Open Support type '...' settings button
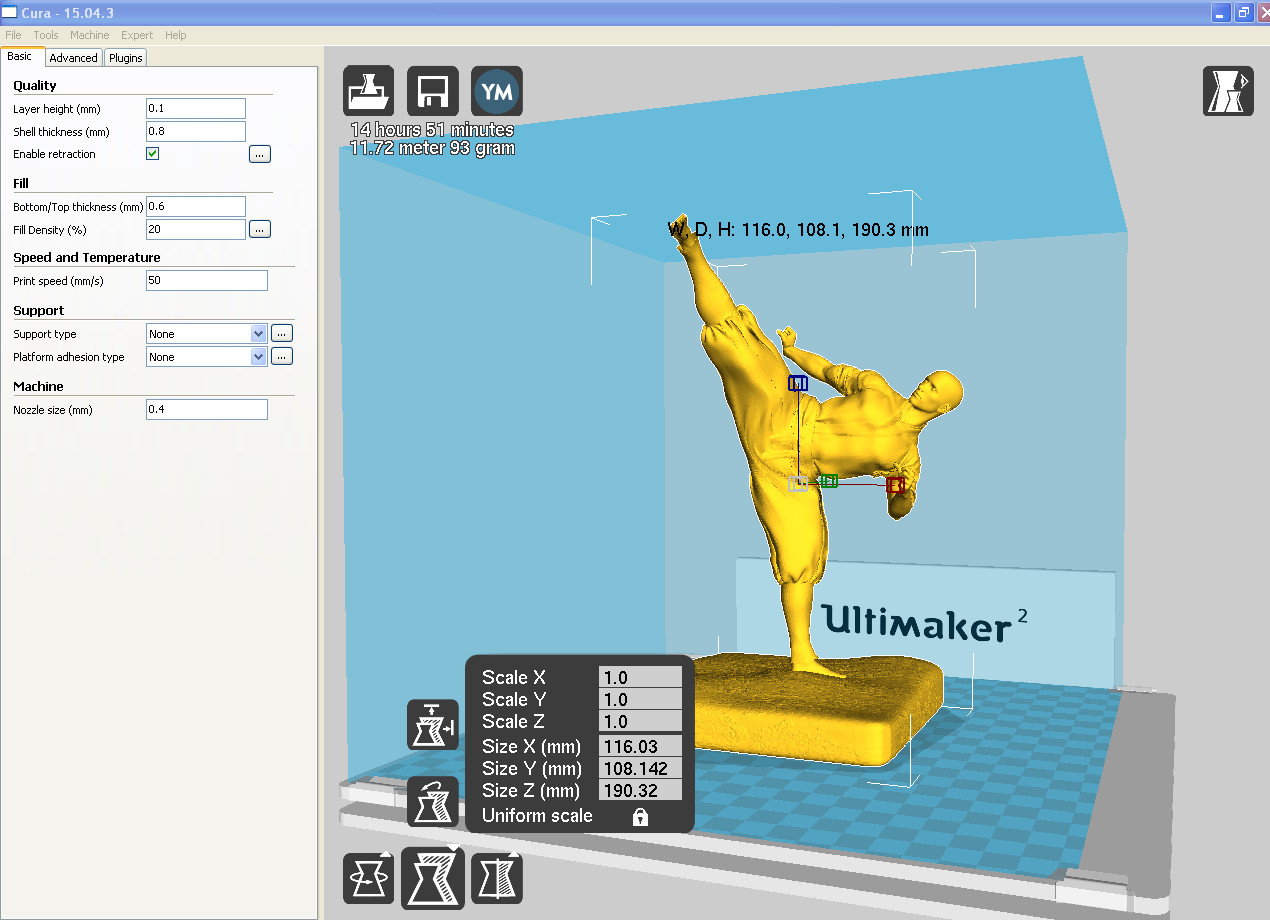 (x=282, y=334)
